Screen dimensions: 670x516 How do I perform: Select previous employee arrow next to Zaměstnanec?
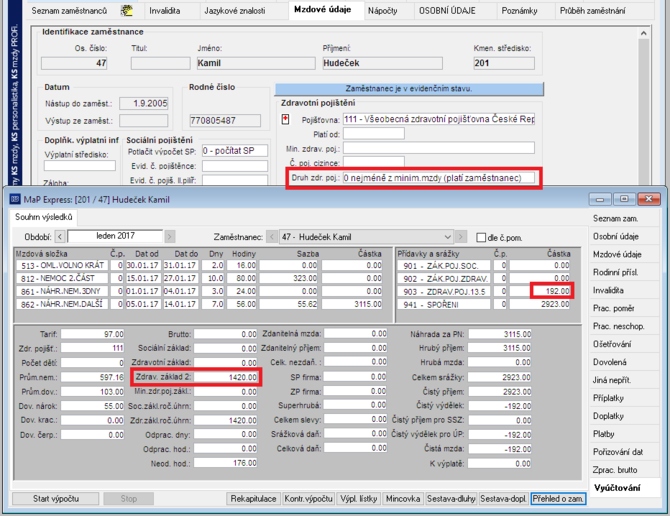point(271,236)
